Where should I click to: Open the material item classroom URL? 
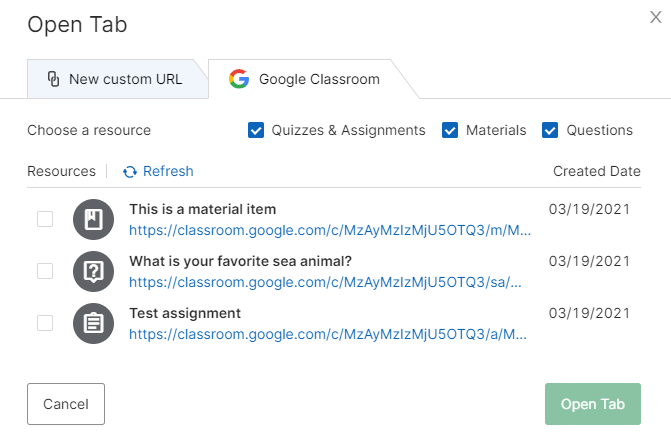[330, 229]
